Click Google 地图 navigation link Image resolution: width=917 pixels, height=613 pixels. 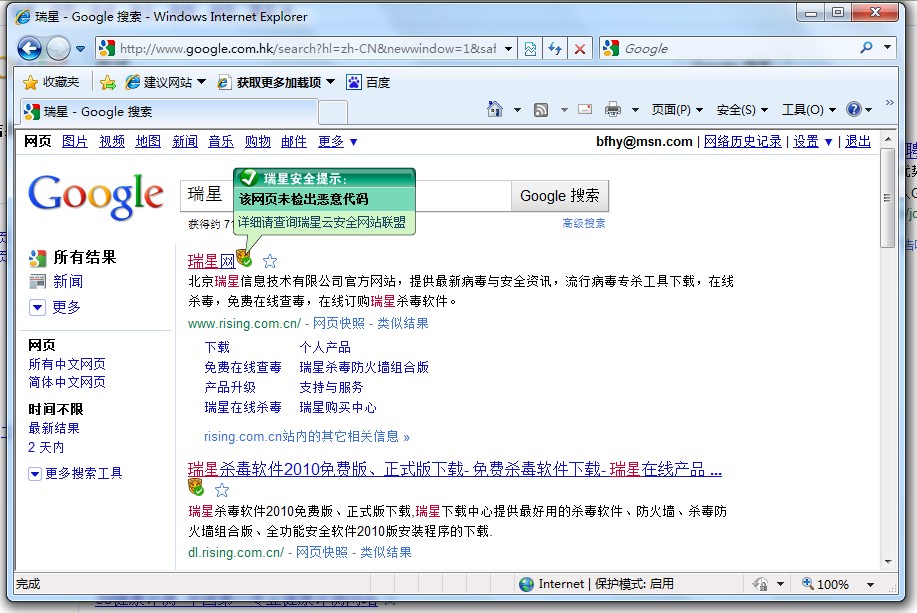click(148, 142)
